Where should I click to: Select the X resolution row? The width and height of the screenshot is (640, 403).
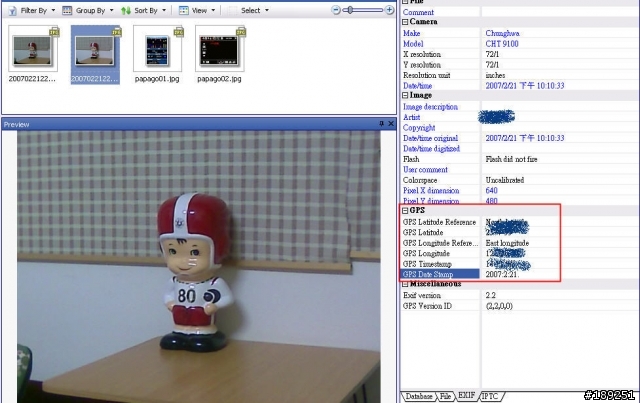pyautogui.click(x=519, y=54)
